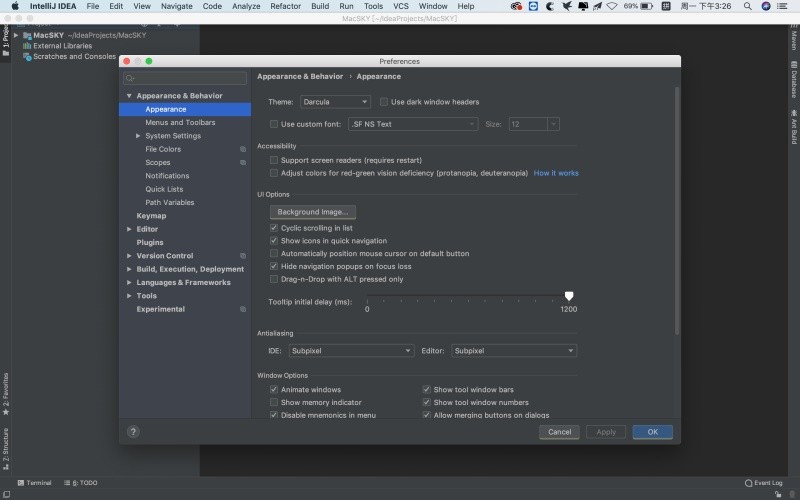Image resolution: width=800 pixels, height=500 pixels.
Task: Enable Support screen readers checkbox
Action: pyautogui.click(x=273, y=160)
